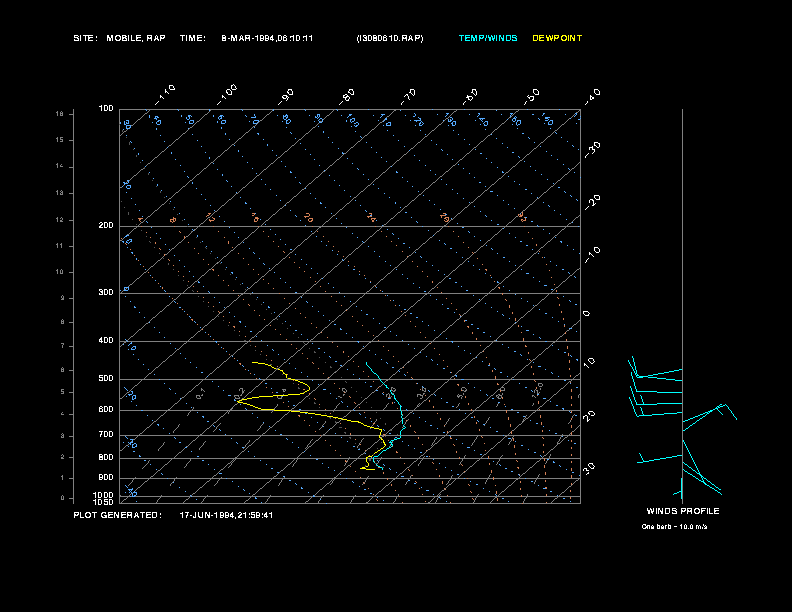
Task: Click the file name "(I3080610.RAP)"
Action: [x=390, y=38]
